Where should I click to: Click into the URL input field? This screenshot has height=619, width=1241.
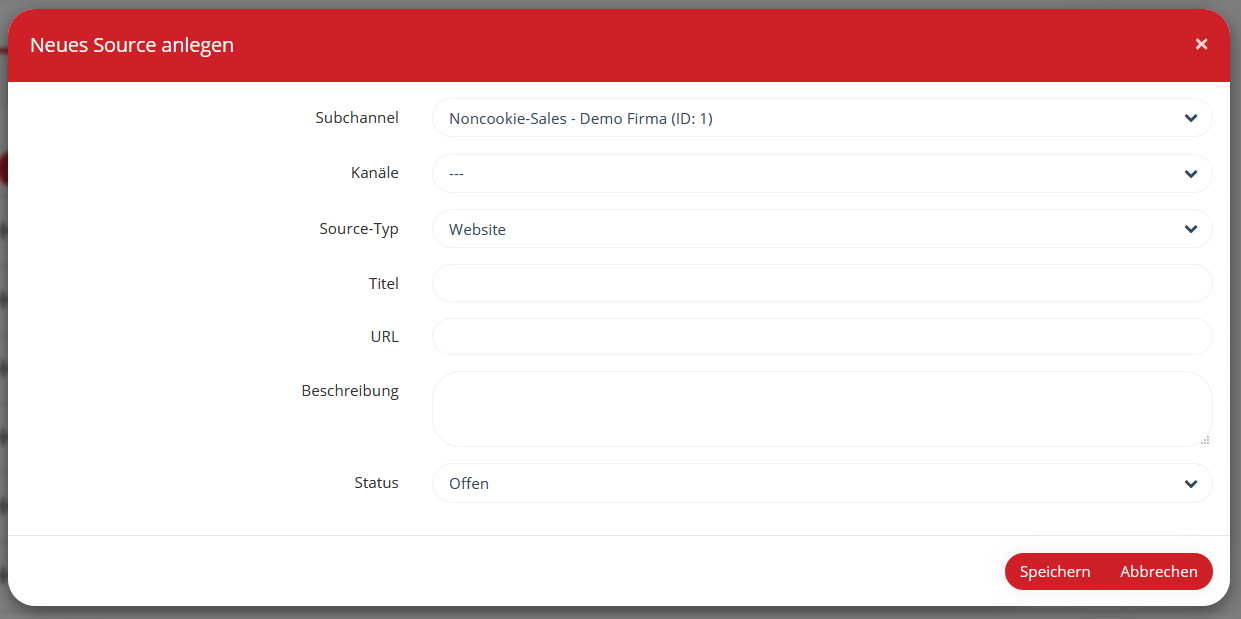[821, 337]
